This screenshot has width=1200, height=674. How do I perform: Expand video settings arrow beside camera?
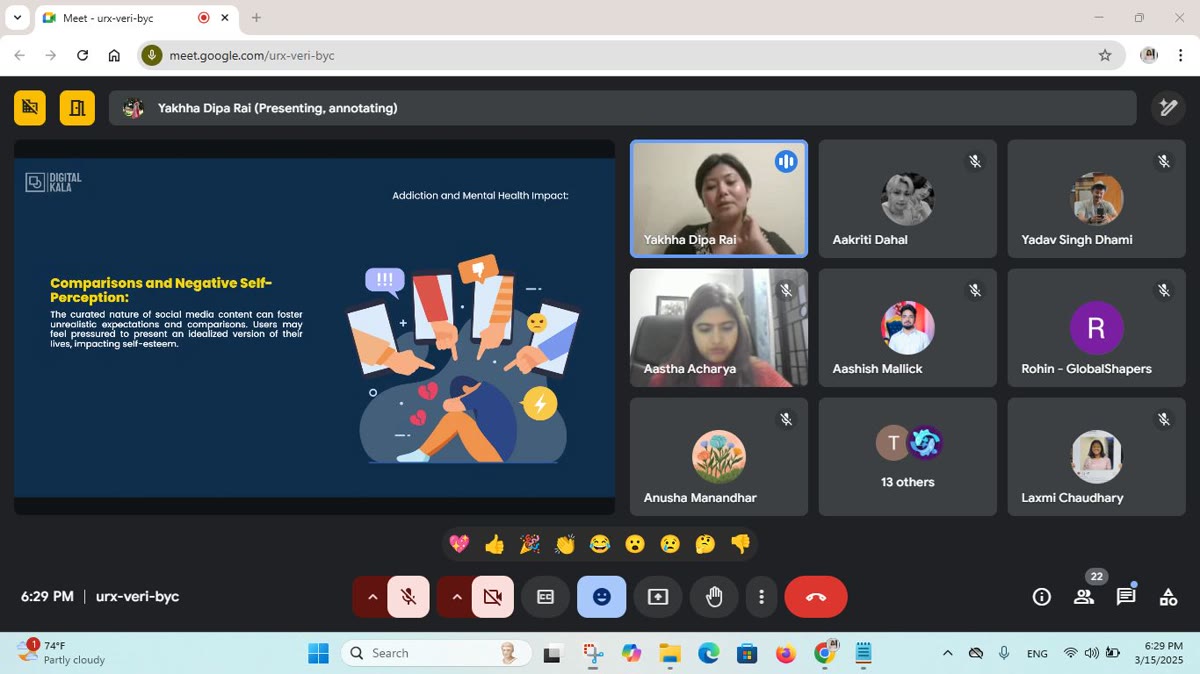(x=456, y=597)
